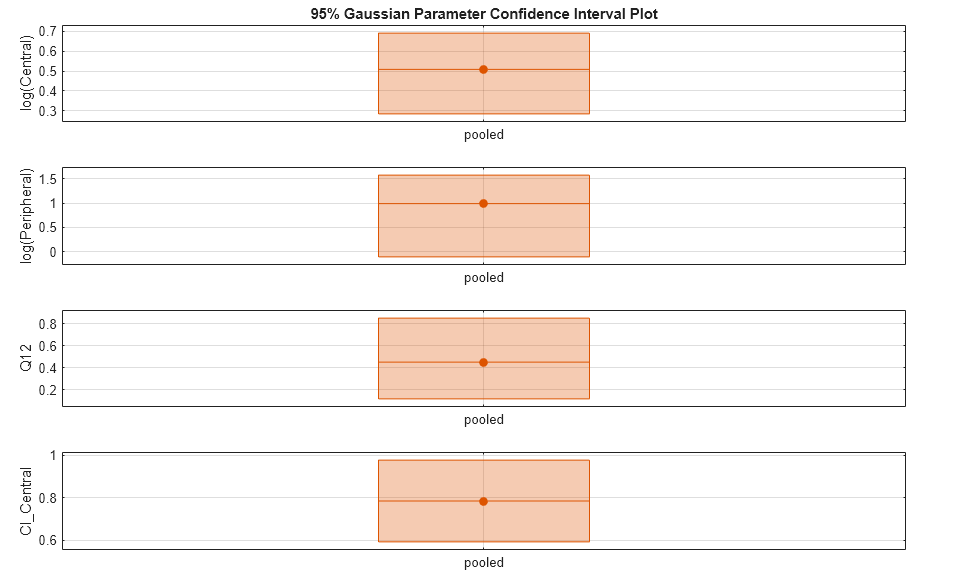Select the log(Peripheral) estimate marker dot
This screenshot has width=959, height=577.
(483, 203)
